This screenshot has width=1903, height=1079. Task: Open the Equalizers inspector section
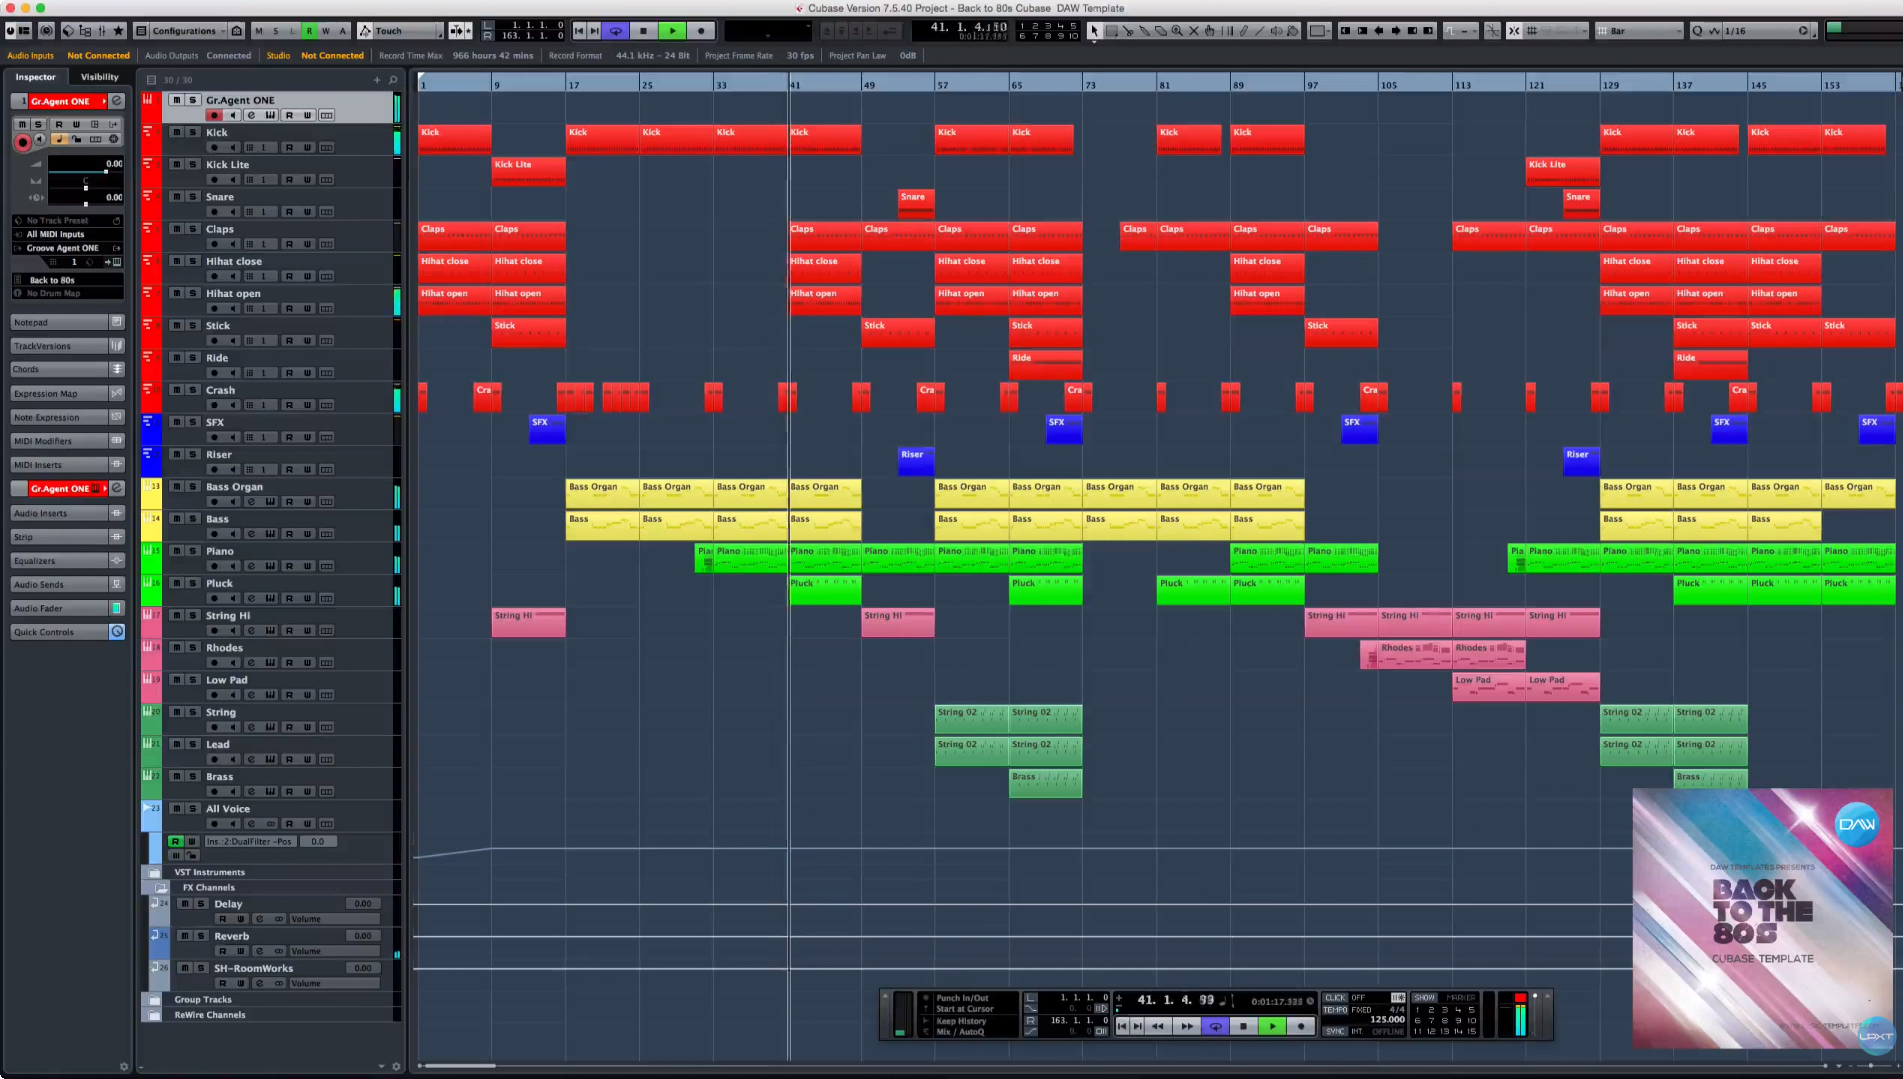tap(67, 561)
